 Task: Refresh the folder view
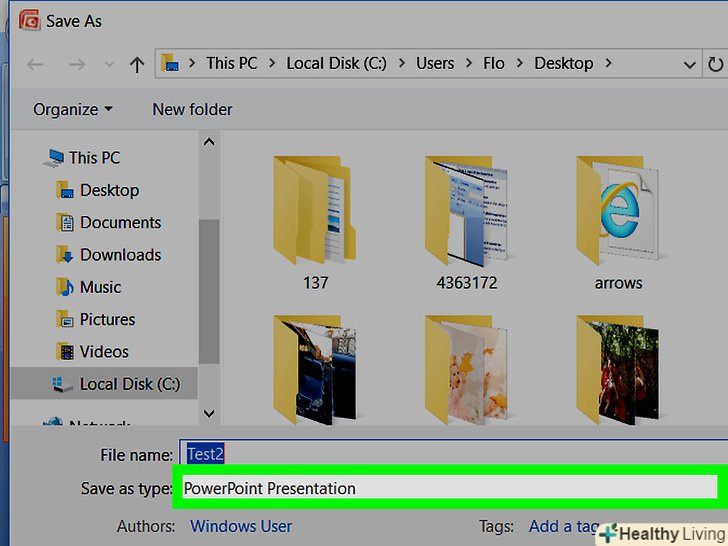click(715, 64)
